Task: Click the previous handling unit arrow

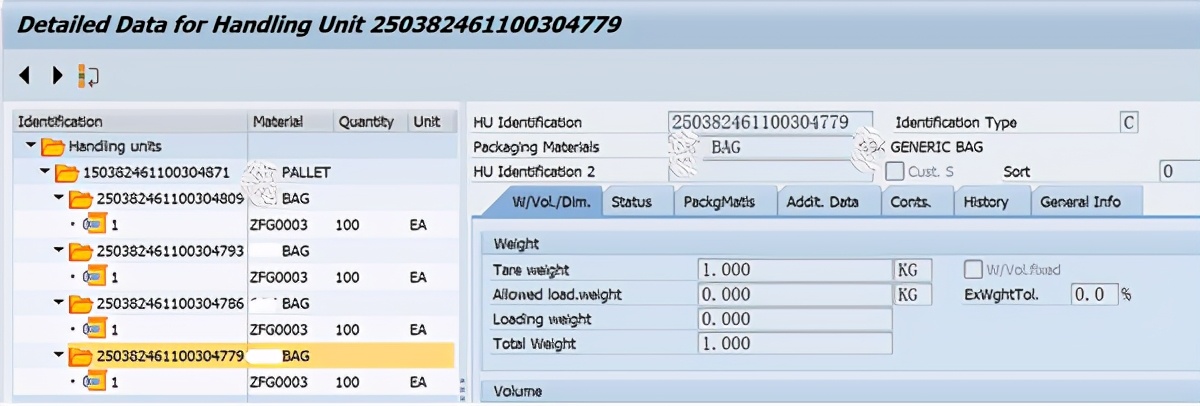Action: click(x=25, y=75)
